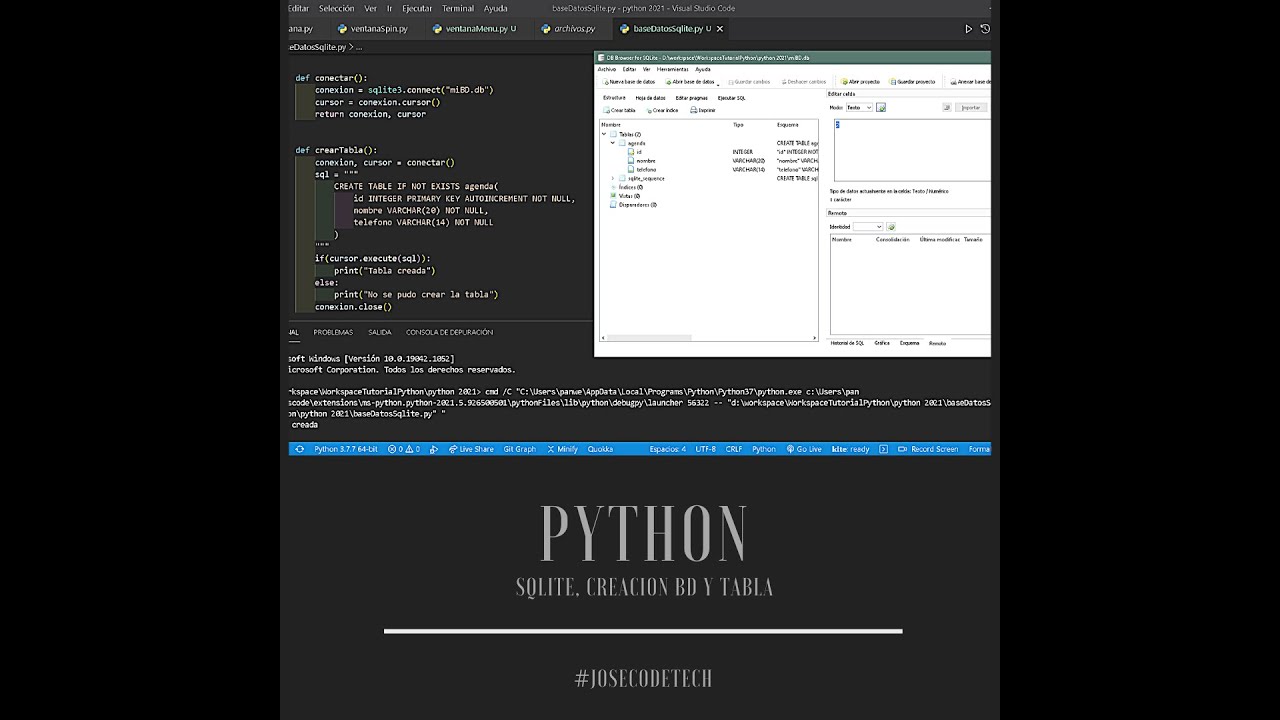
Task: Change encoding via UTF-8 status item
Action: click(x=705, y=449)
